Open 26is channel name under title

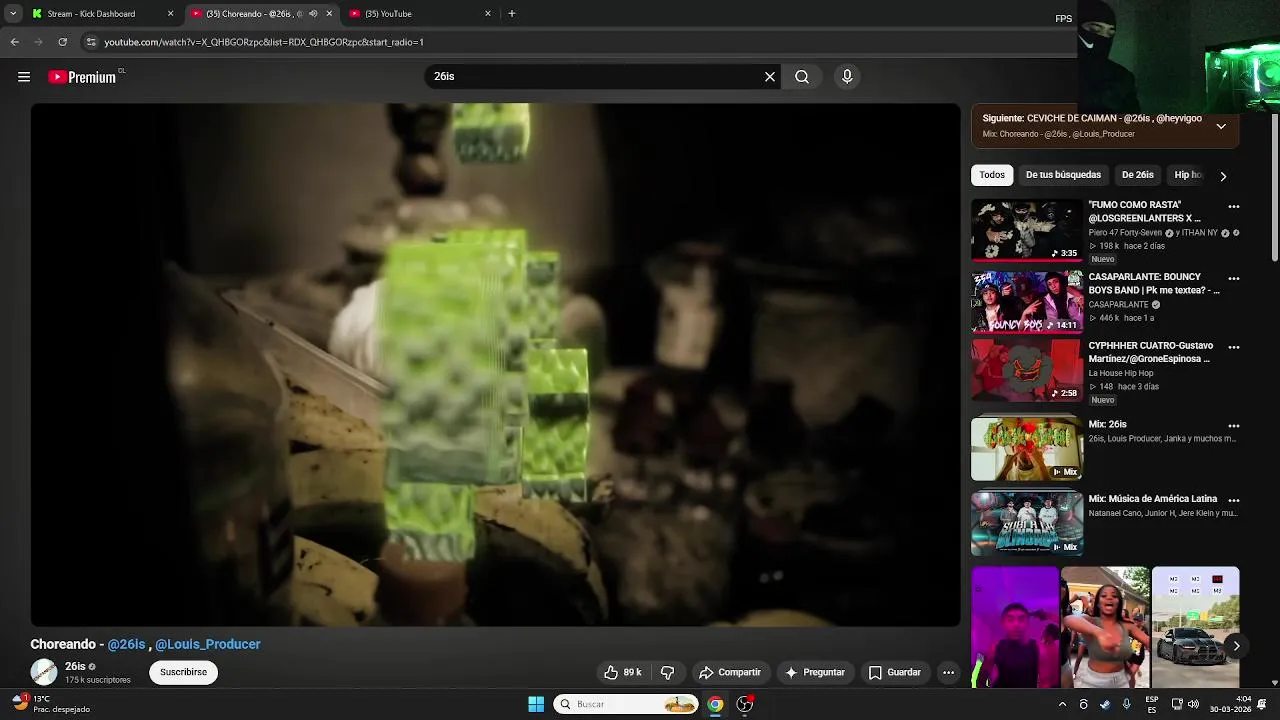tap(75, 667)
